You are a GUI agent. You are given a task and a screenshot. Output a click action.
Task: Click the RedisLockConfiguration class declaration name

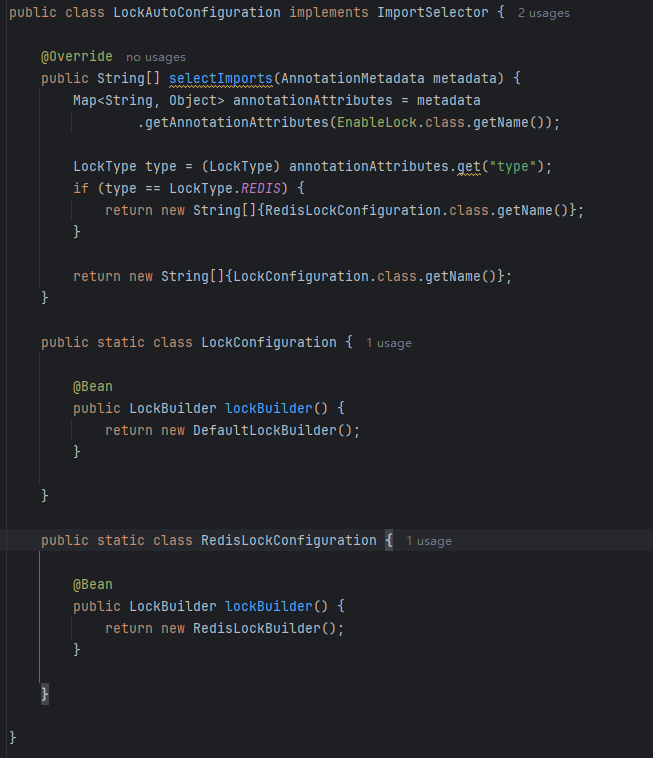[x=289, y=540]
